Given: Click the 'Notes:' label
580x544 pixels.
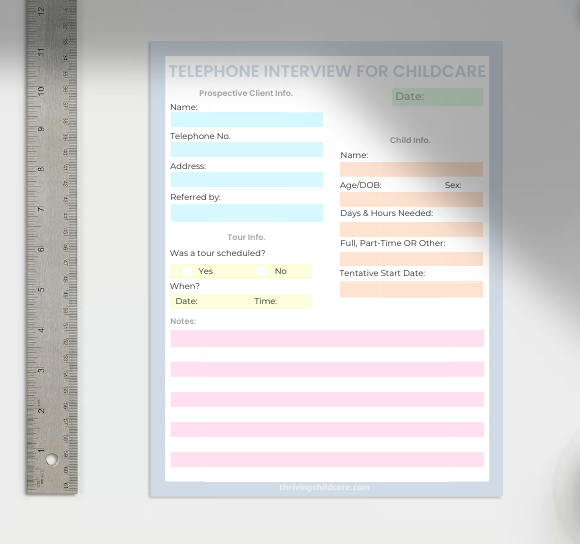Looking at the screenshot, I should (183, 321).
